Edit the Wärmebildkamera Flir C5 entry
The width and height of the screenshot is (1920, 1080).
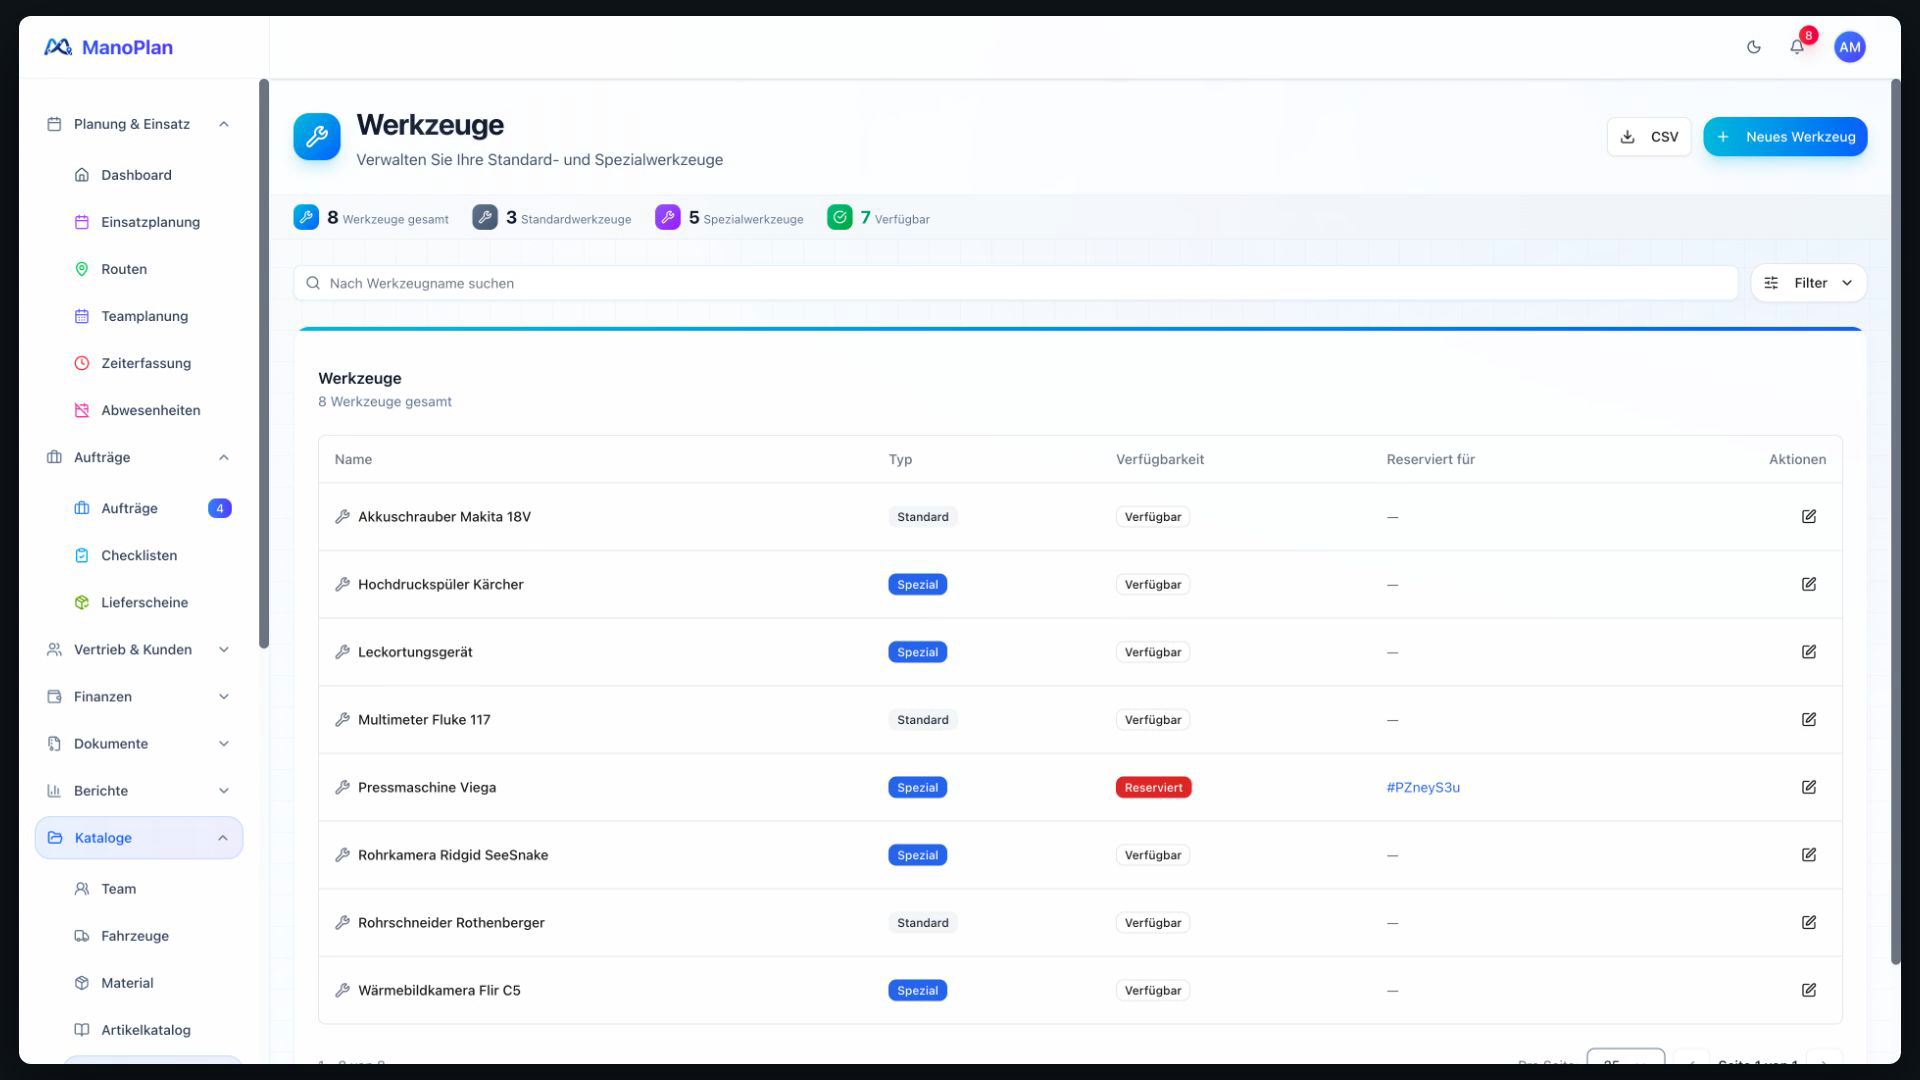(1808, 990)
